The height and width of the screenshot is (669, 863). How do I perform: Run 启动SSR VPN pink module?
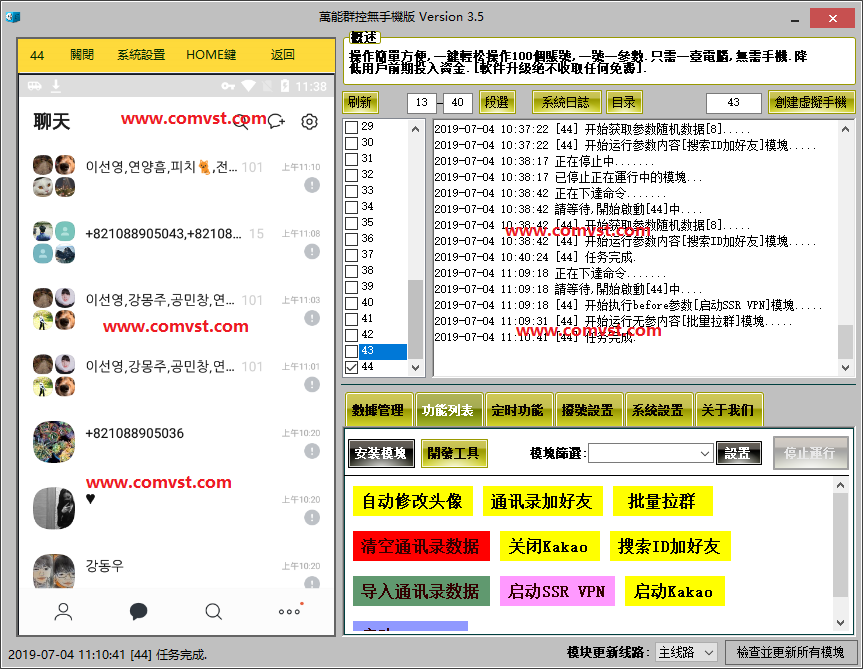click(556, 591)
